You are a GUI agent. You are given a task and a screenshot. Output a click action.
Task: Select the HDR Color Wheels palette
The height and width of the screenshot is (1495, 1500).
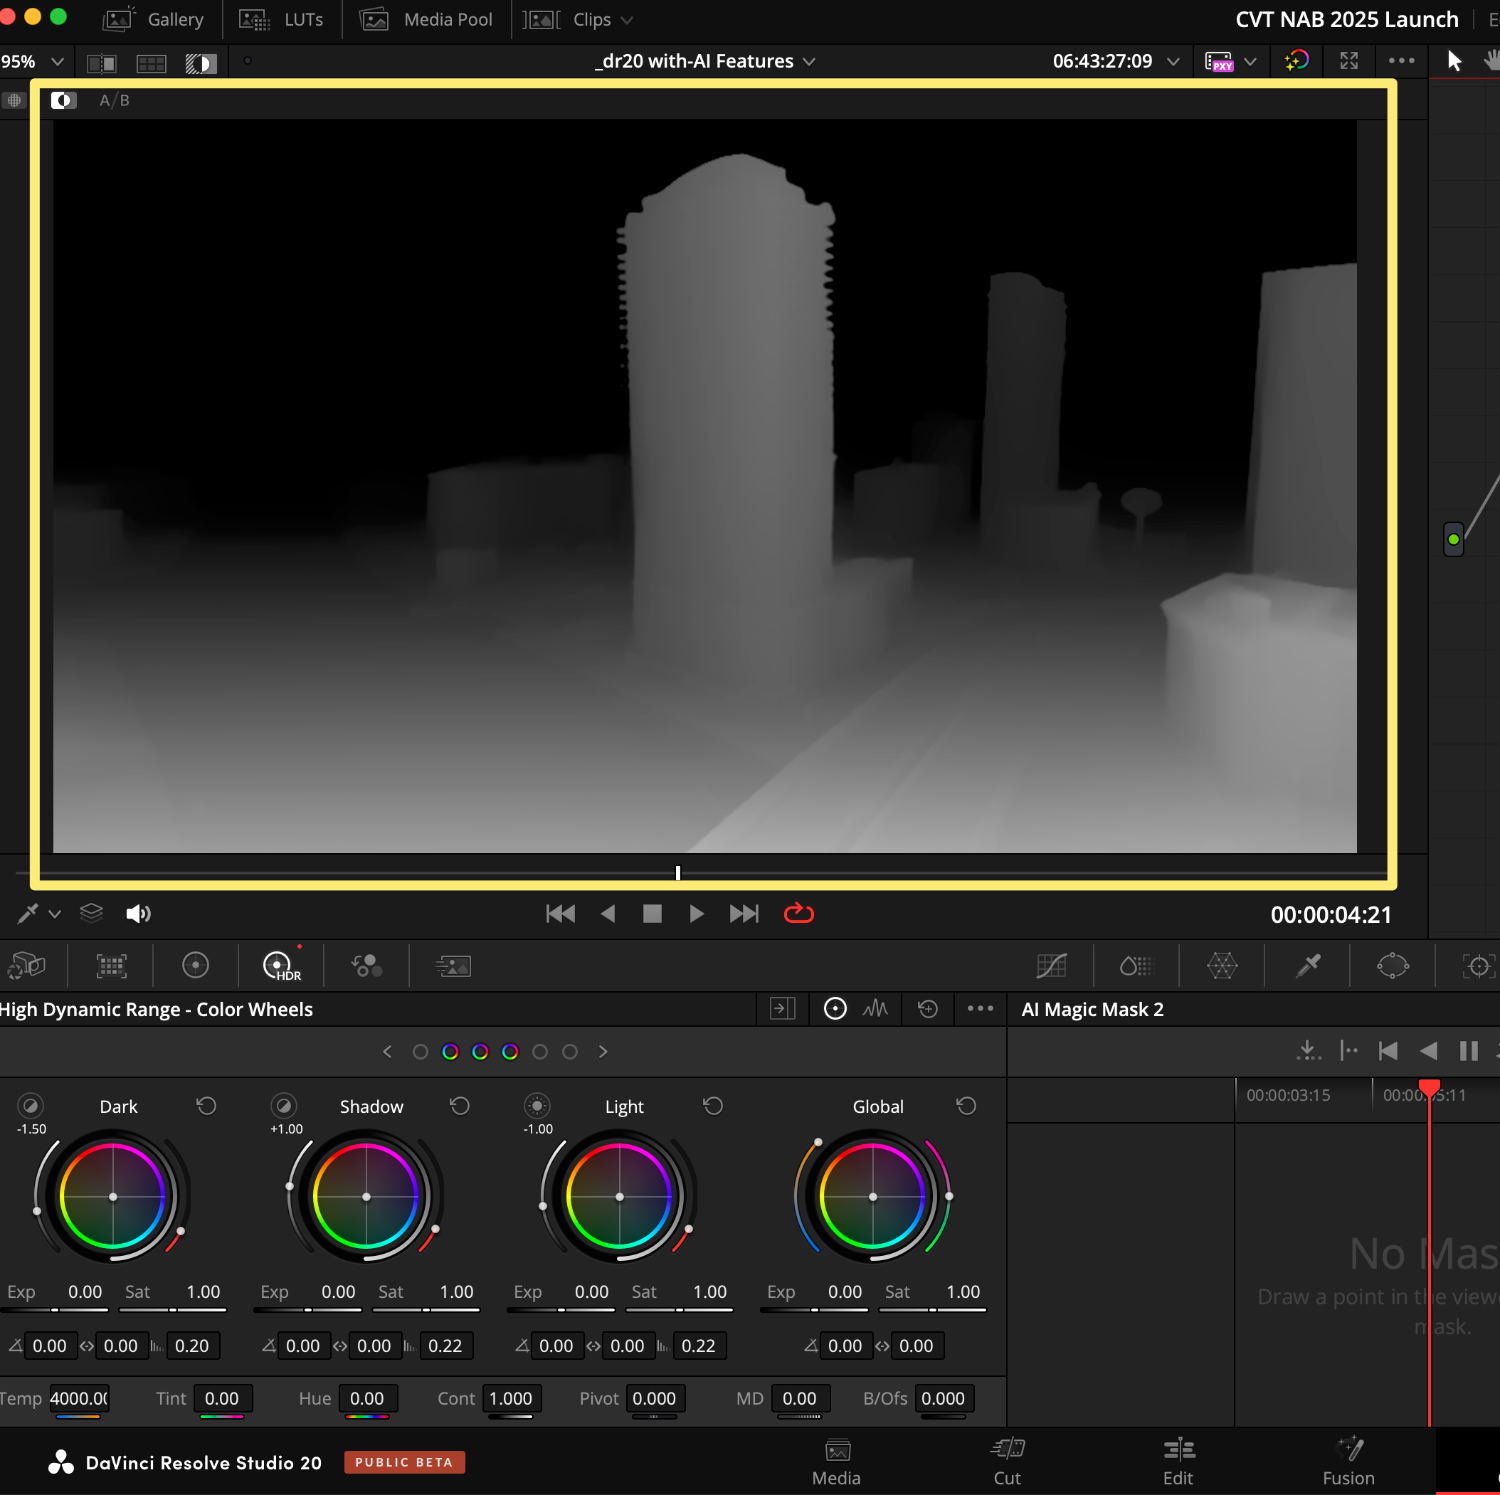[280, 965]
